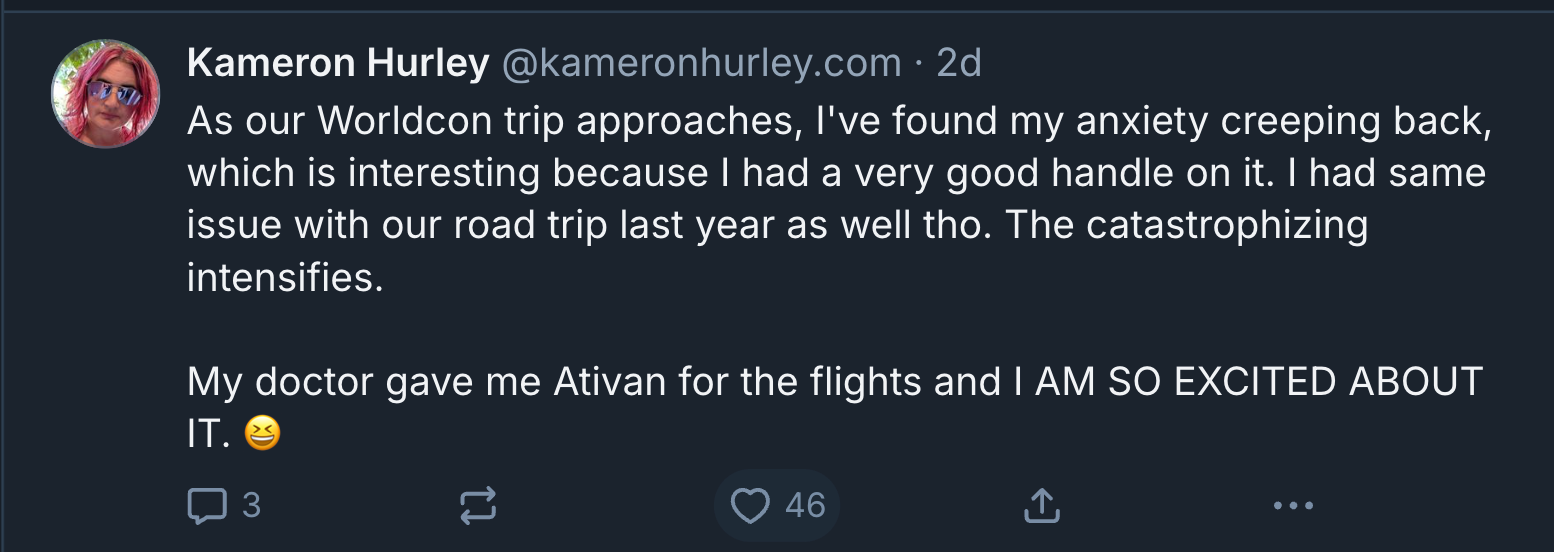
Task: Open the share icon for this post
Action: [1040, 505]
